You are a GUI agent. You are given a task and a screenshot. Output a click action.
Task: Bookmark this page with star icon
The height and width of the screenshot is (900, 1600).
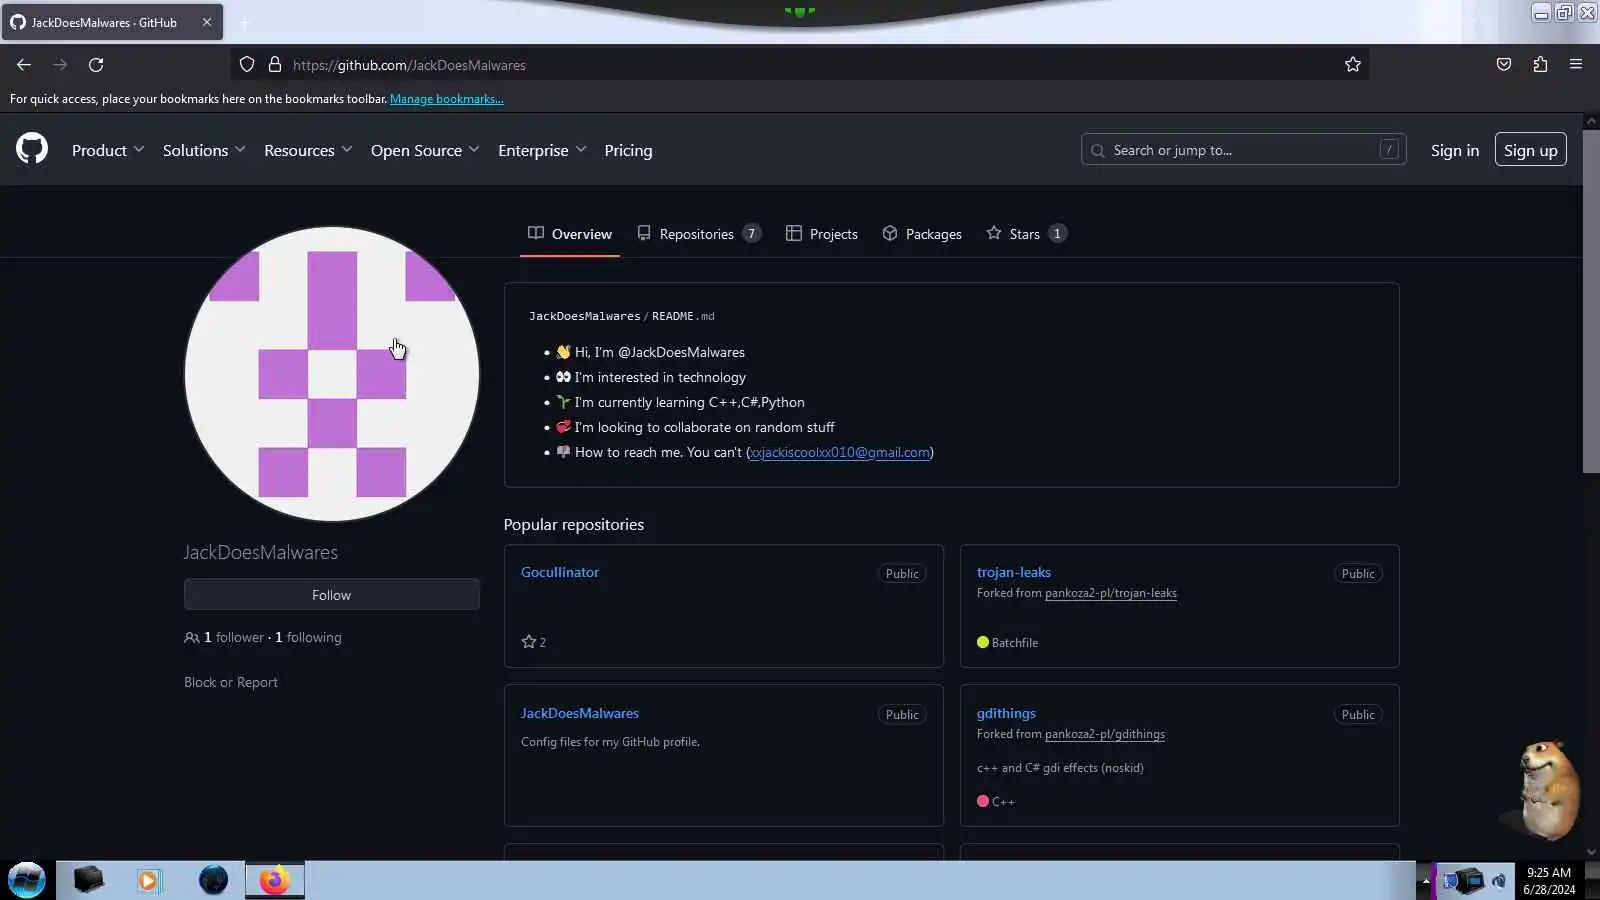(1353, 65)
